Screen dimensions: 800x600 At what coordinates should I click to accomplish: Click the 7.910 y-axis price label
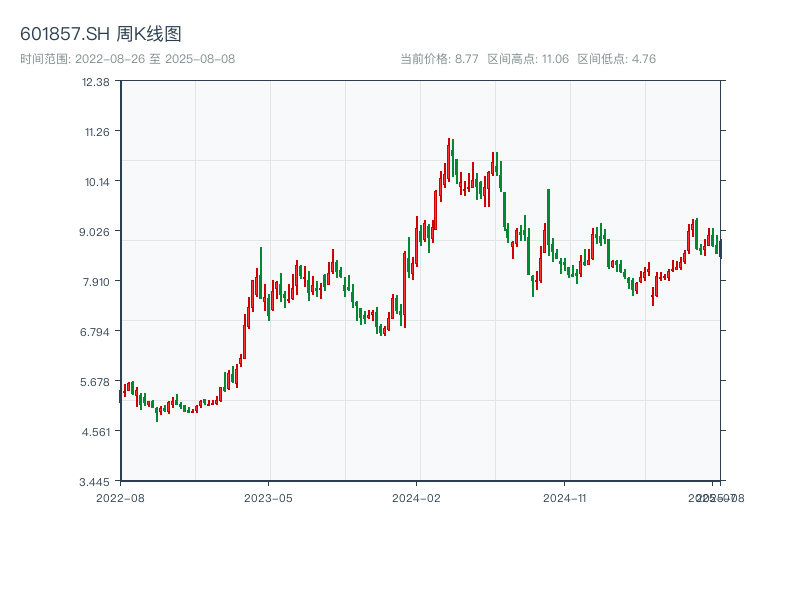tap(96, 281)
